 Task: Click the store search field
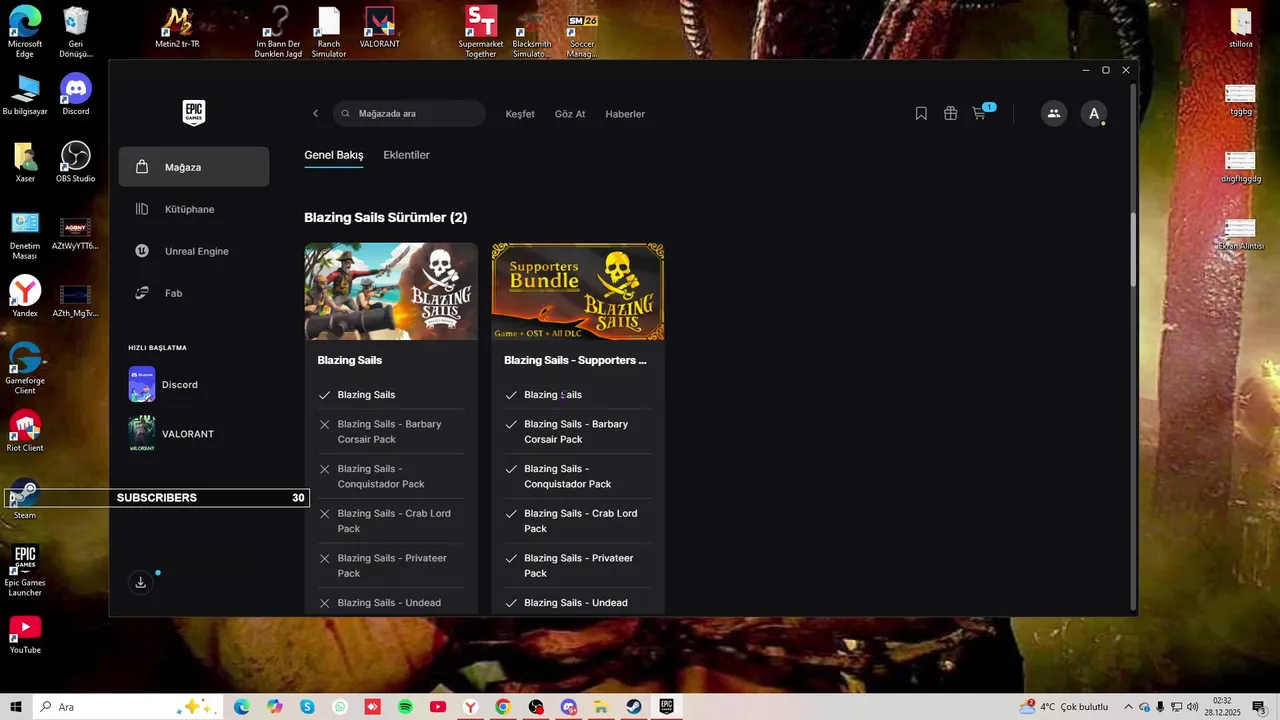tap(409, 114)
